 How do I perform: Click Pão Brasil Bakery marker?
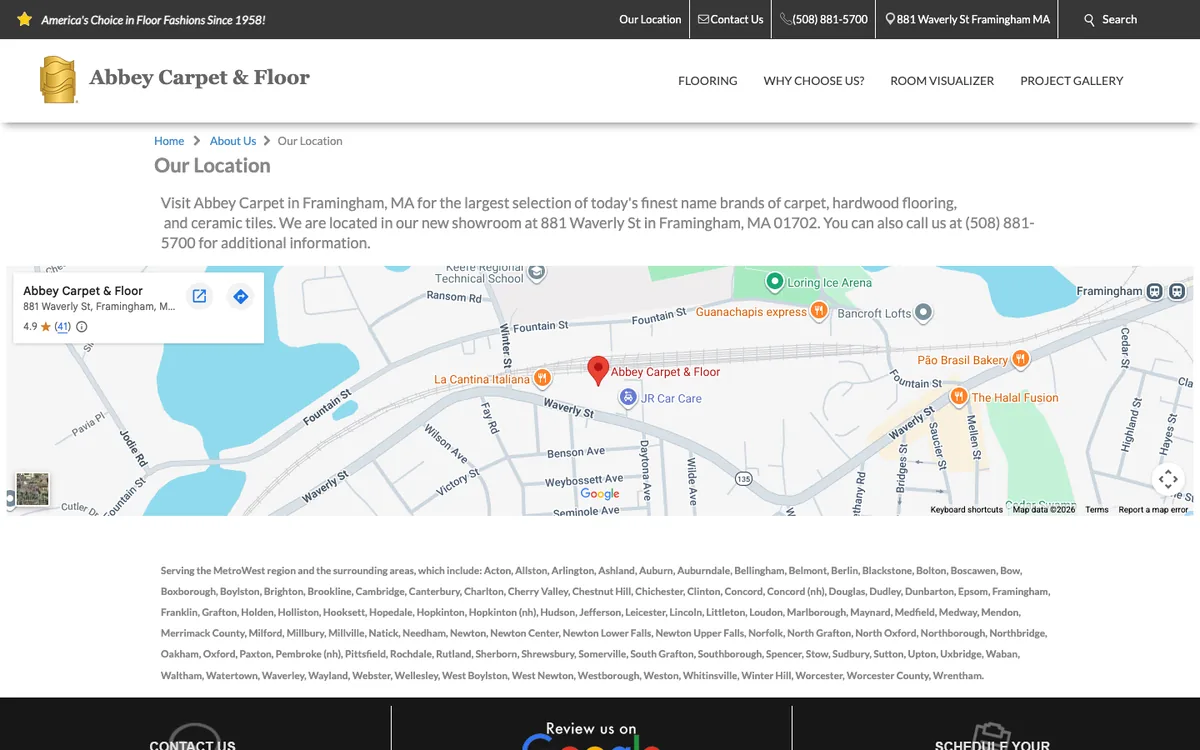point(1020,359)
